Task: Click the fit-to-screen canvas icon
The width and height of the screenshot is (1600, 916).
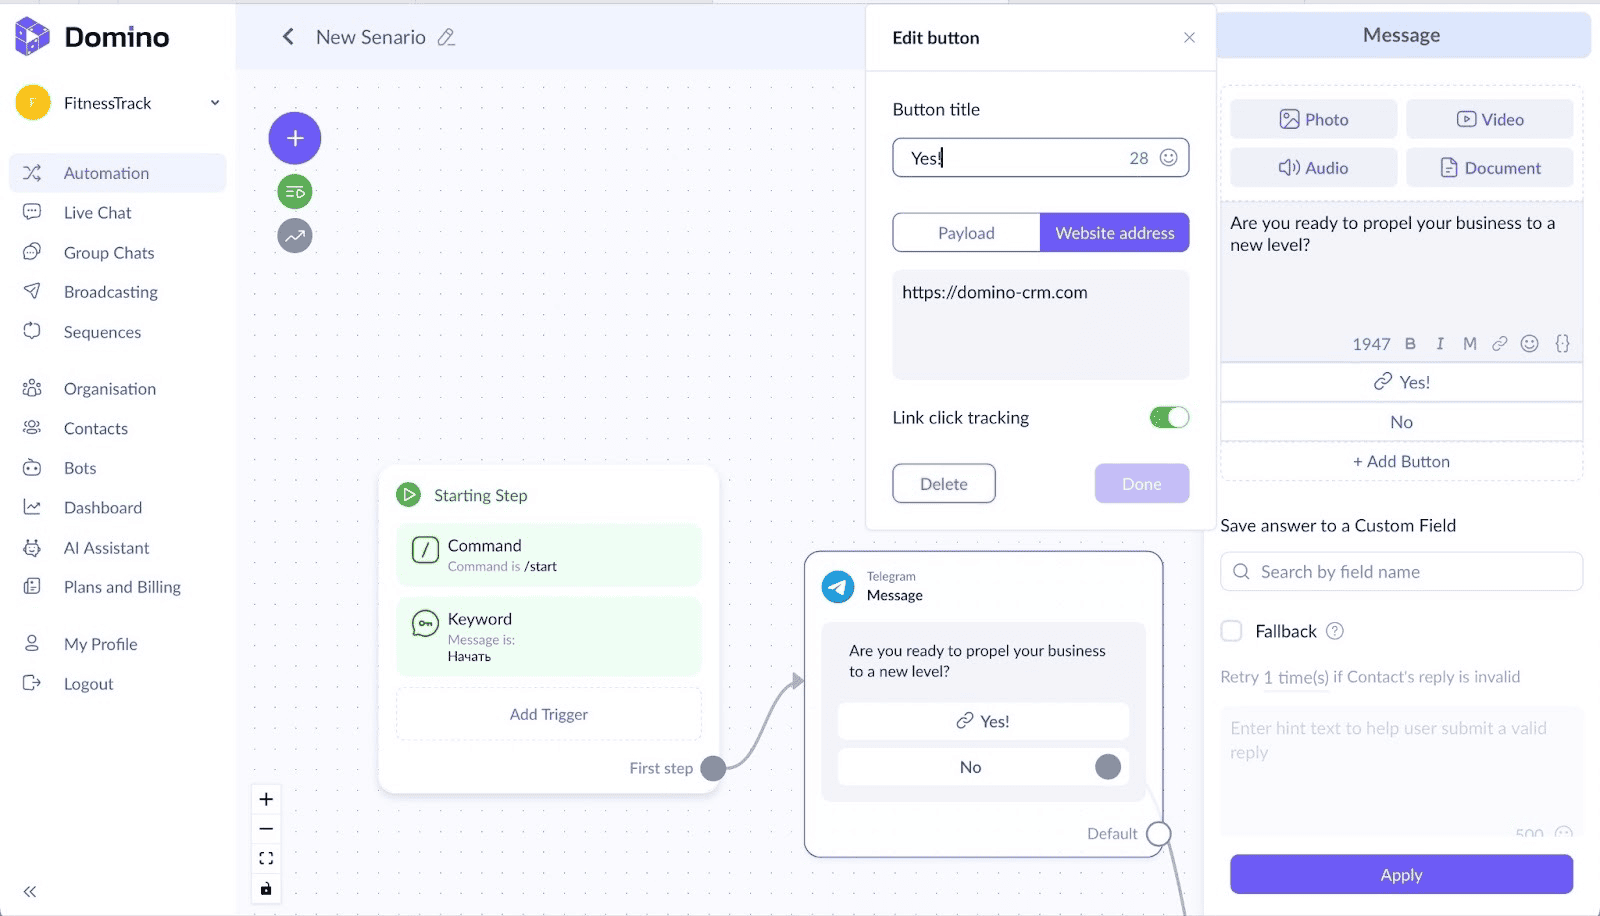Action: click(266, 858)
